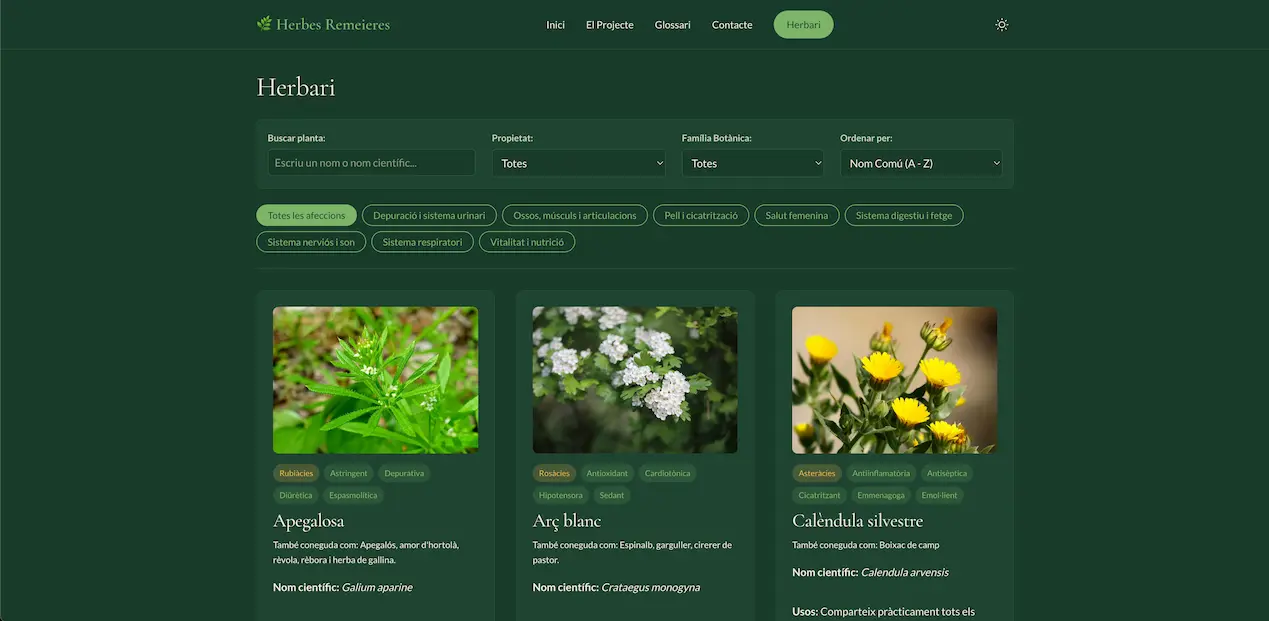
Task: Open the Apegalosa plant photo
Action: pos(375,380)
